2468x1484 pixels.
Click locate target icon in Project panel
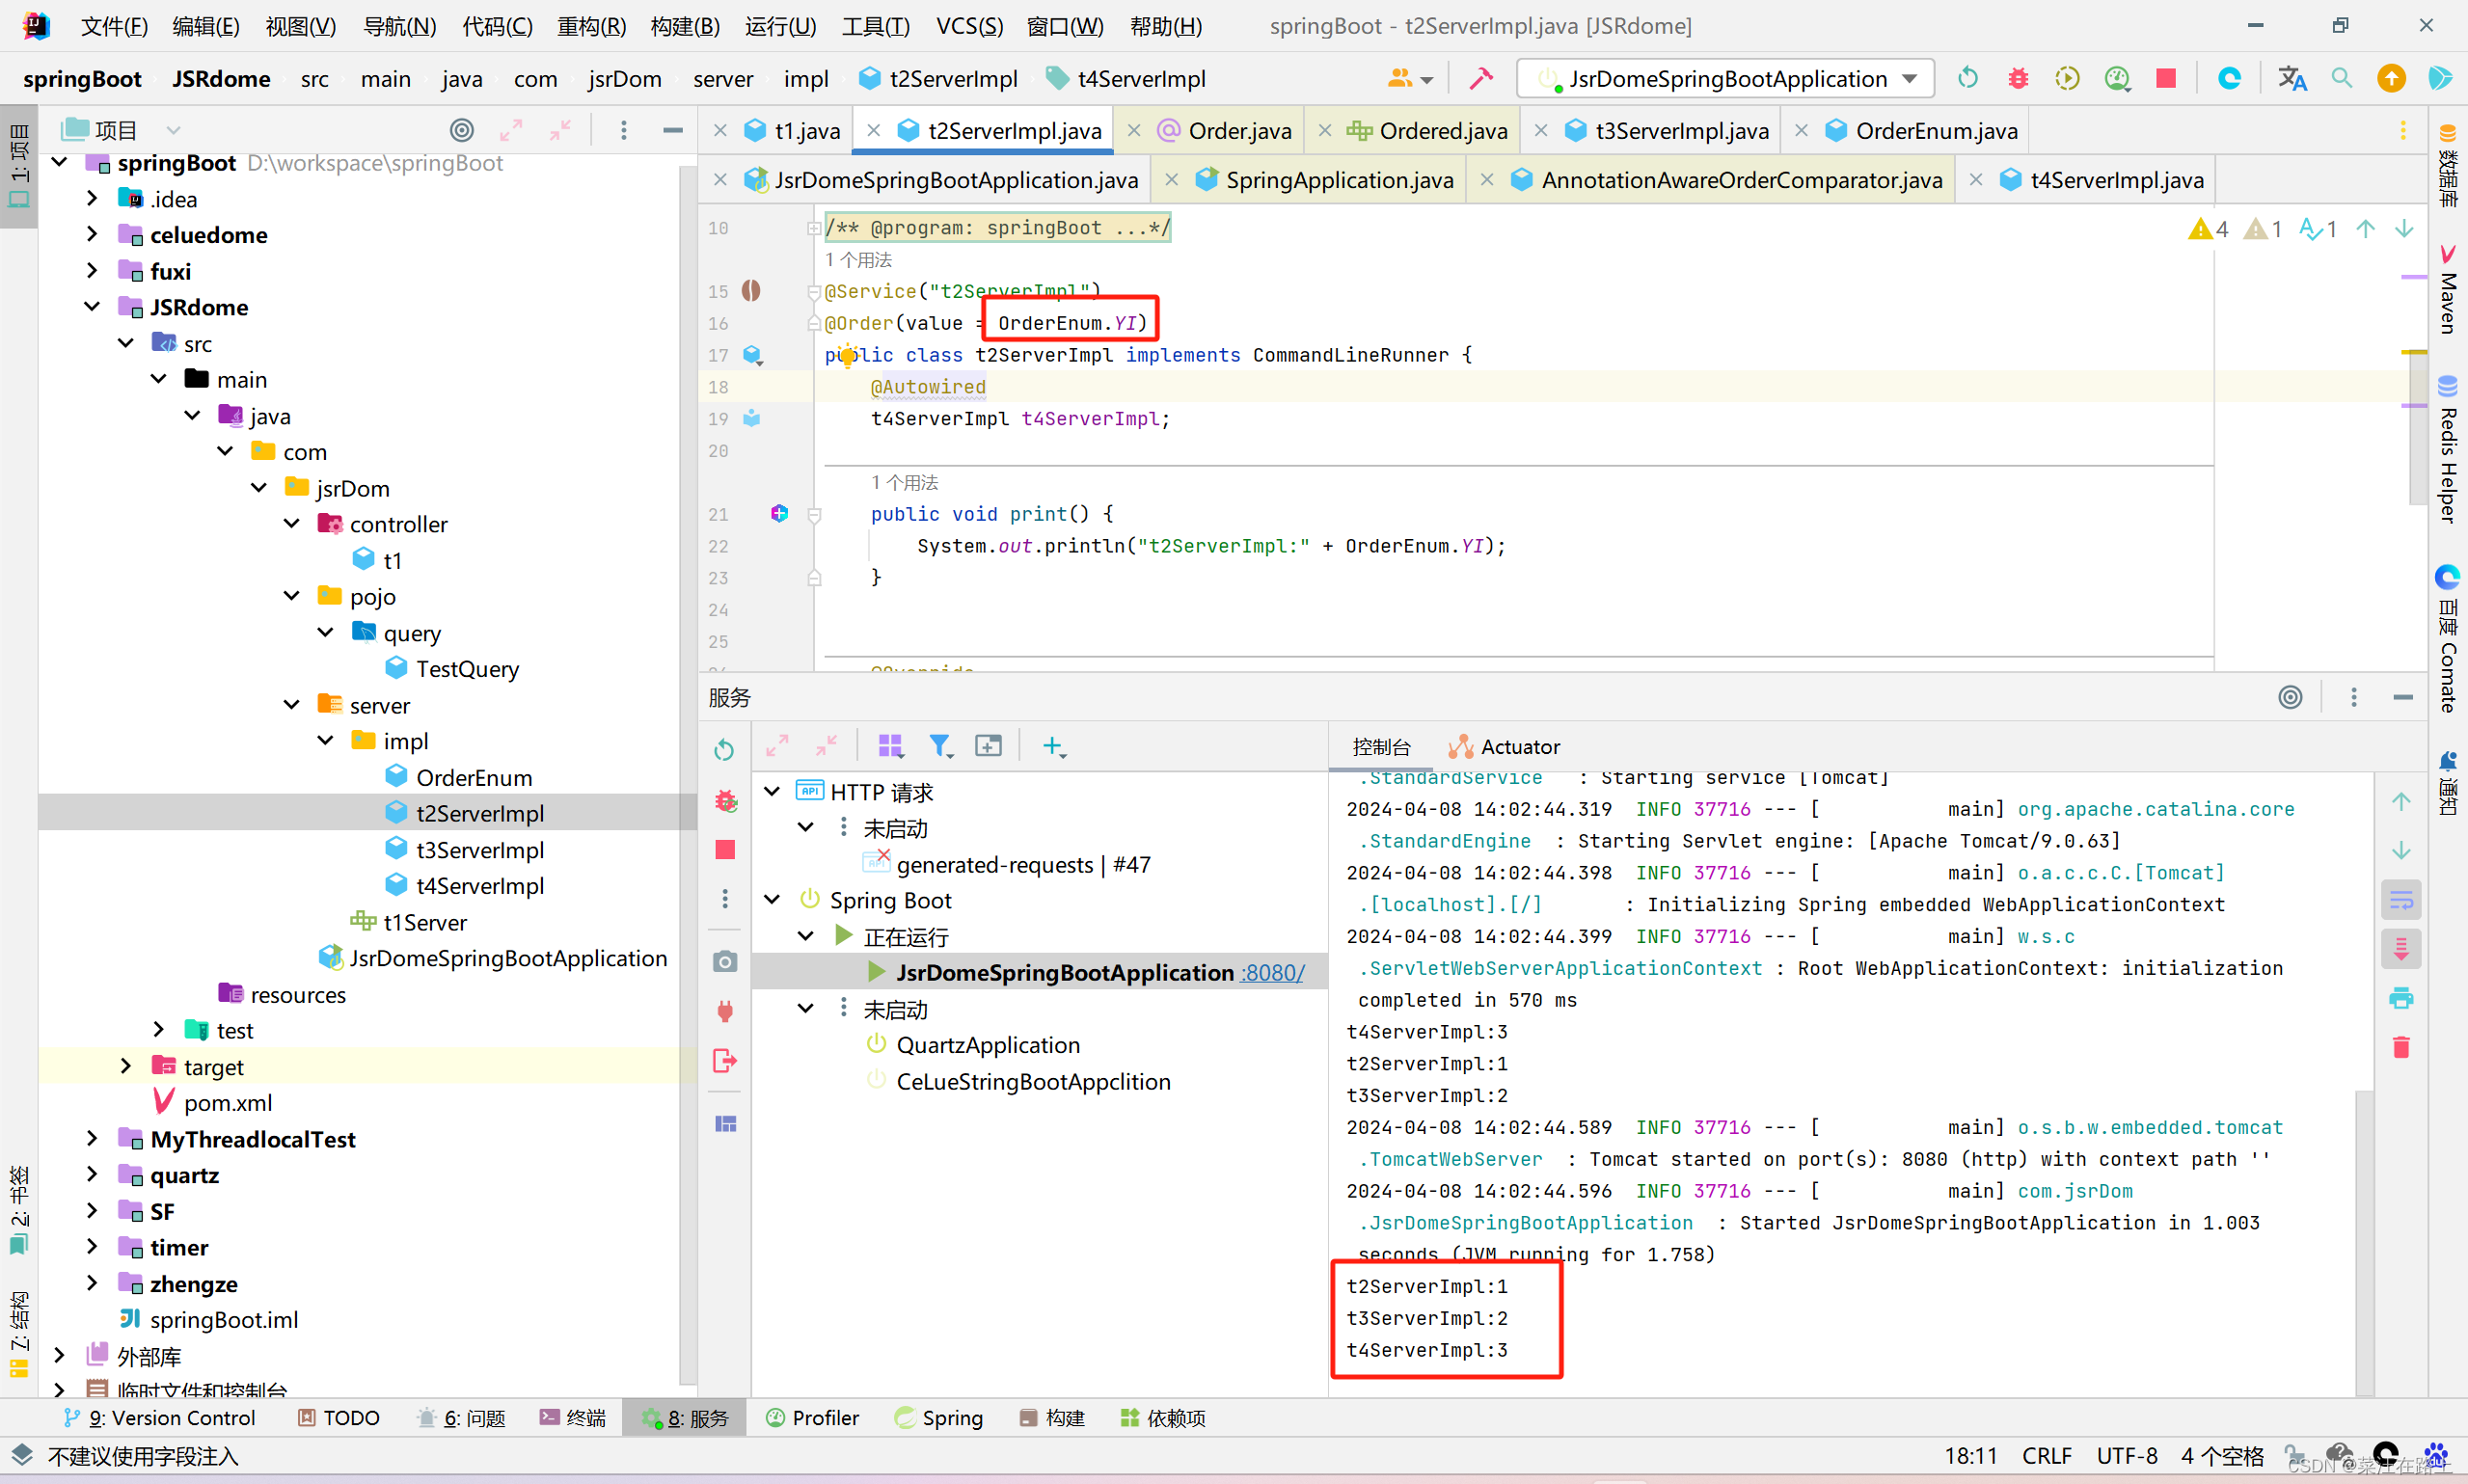point(461,130)
